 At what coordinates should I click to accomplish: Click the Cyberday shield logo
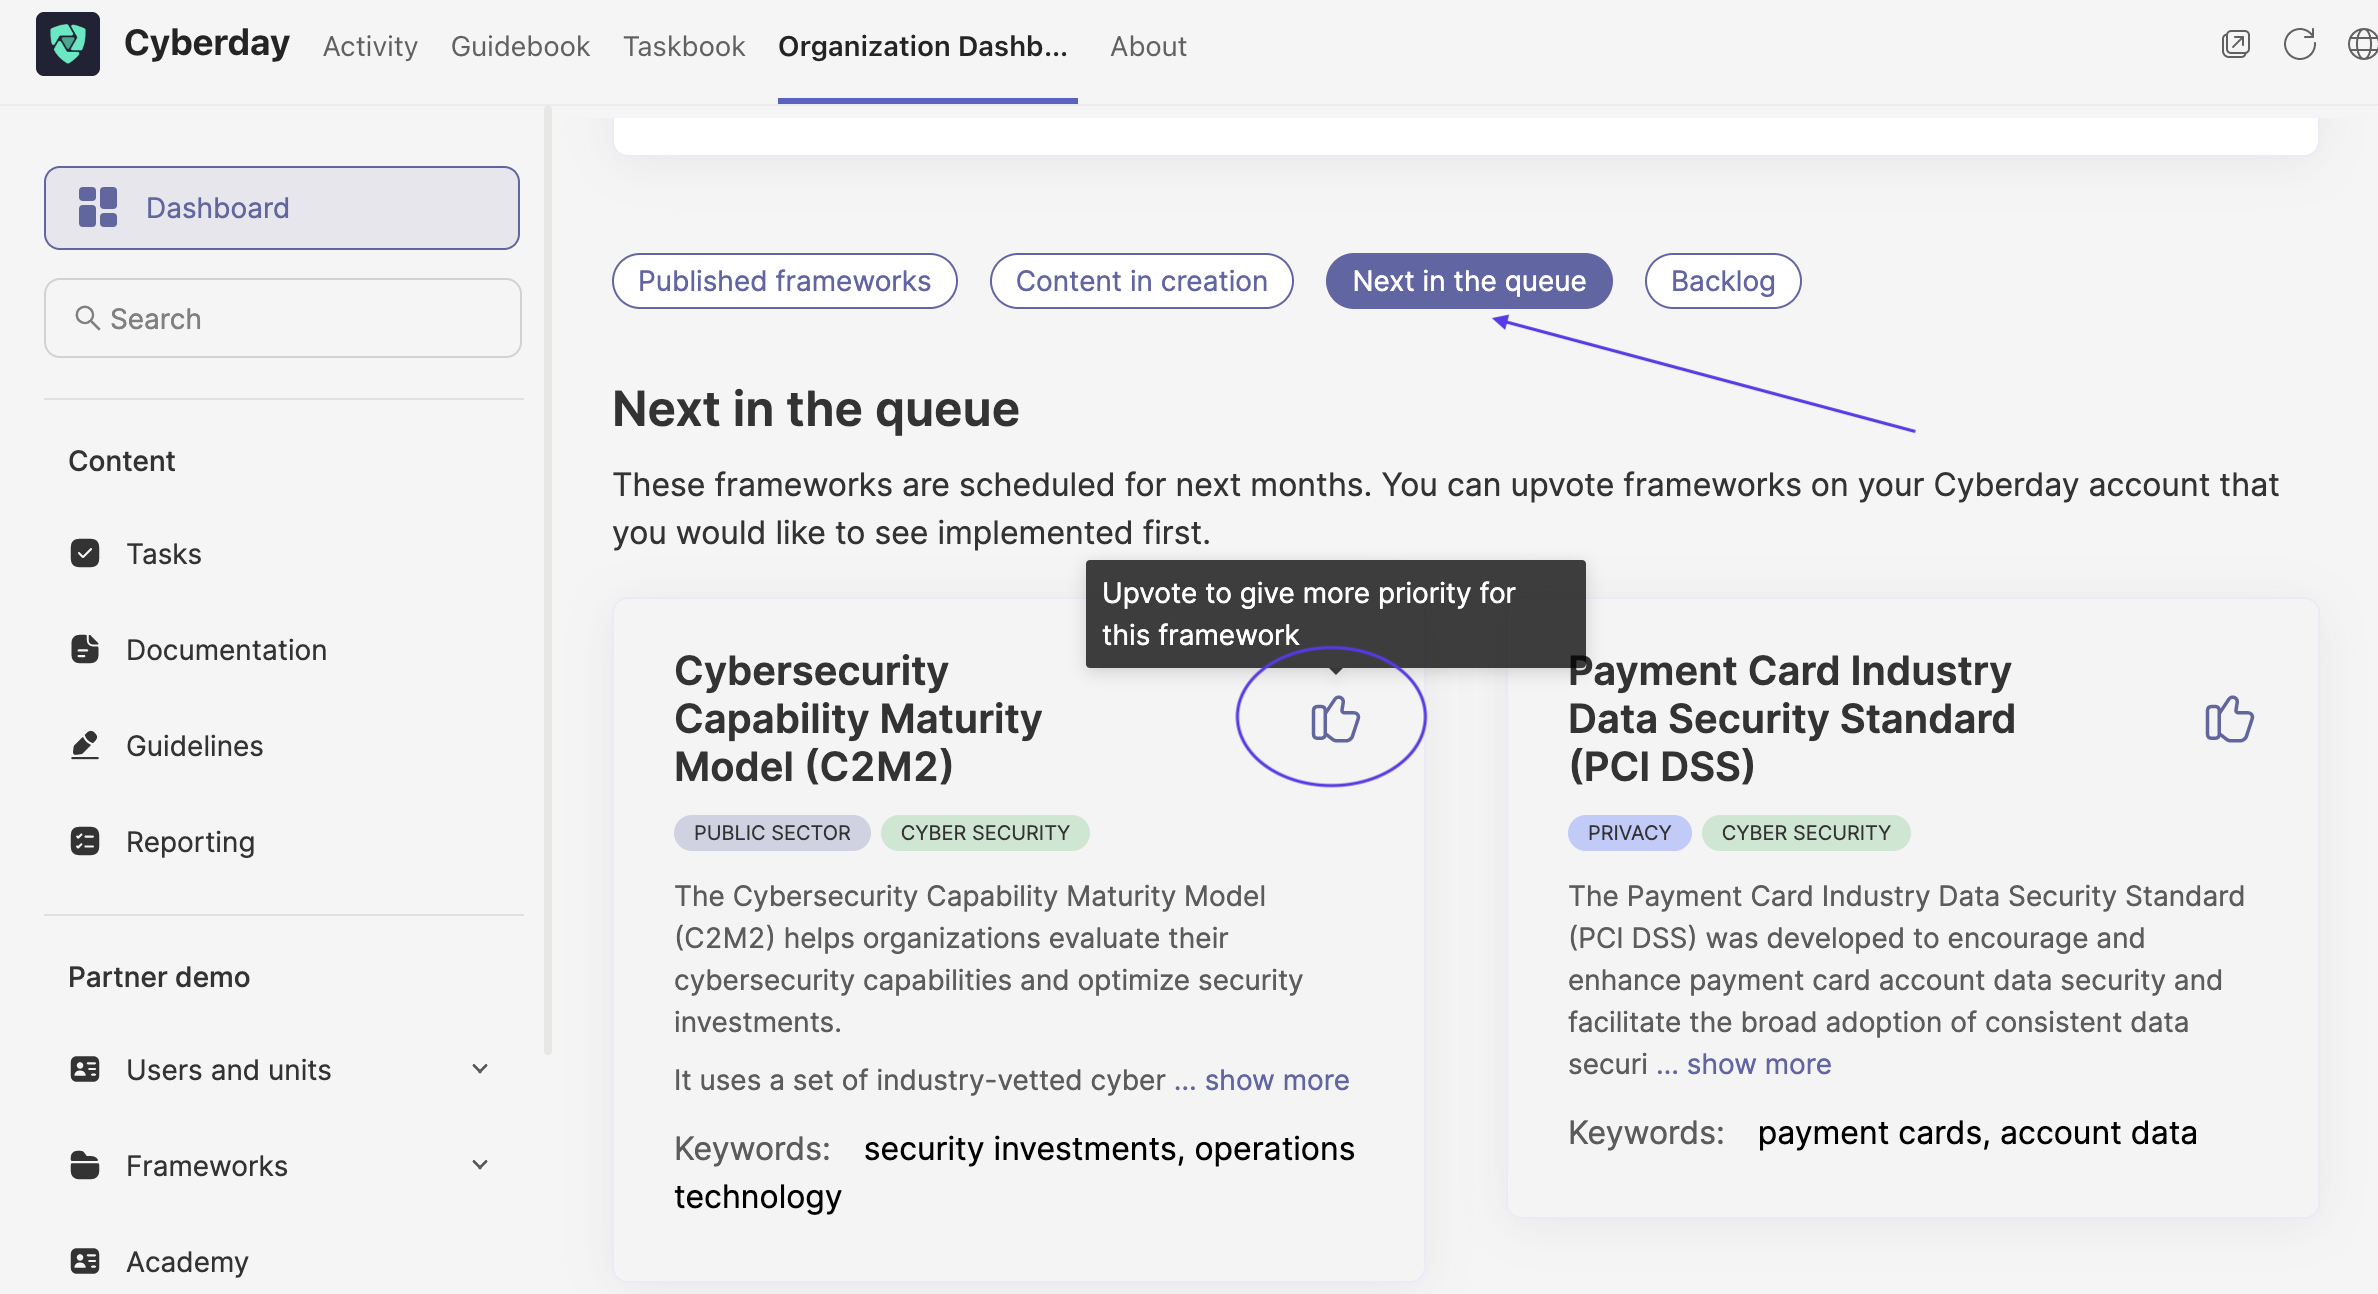pos(66,43)
